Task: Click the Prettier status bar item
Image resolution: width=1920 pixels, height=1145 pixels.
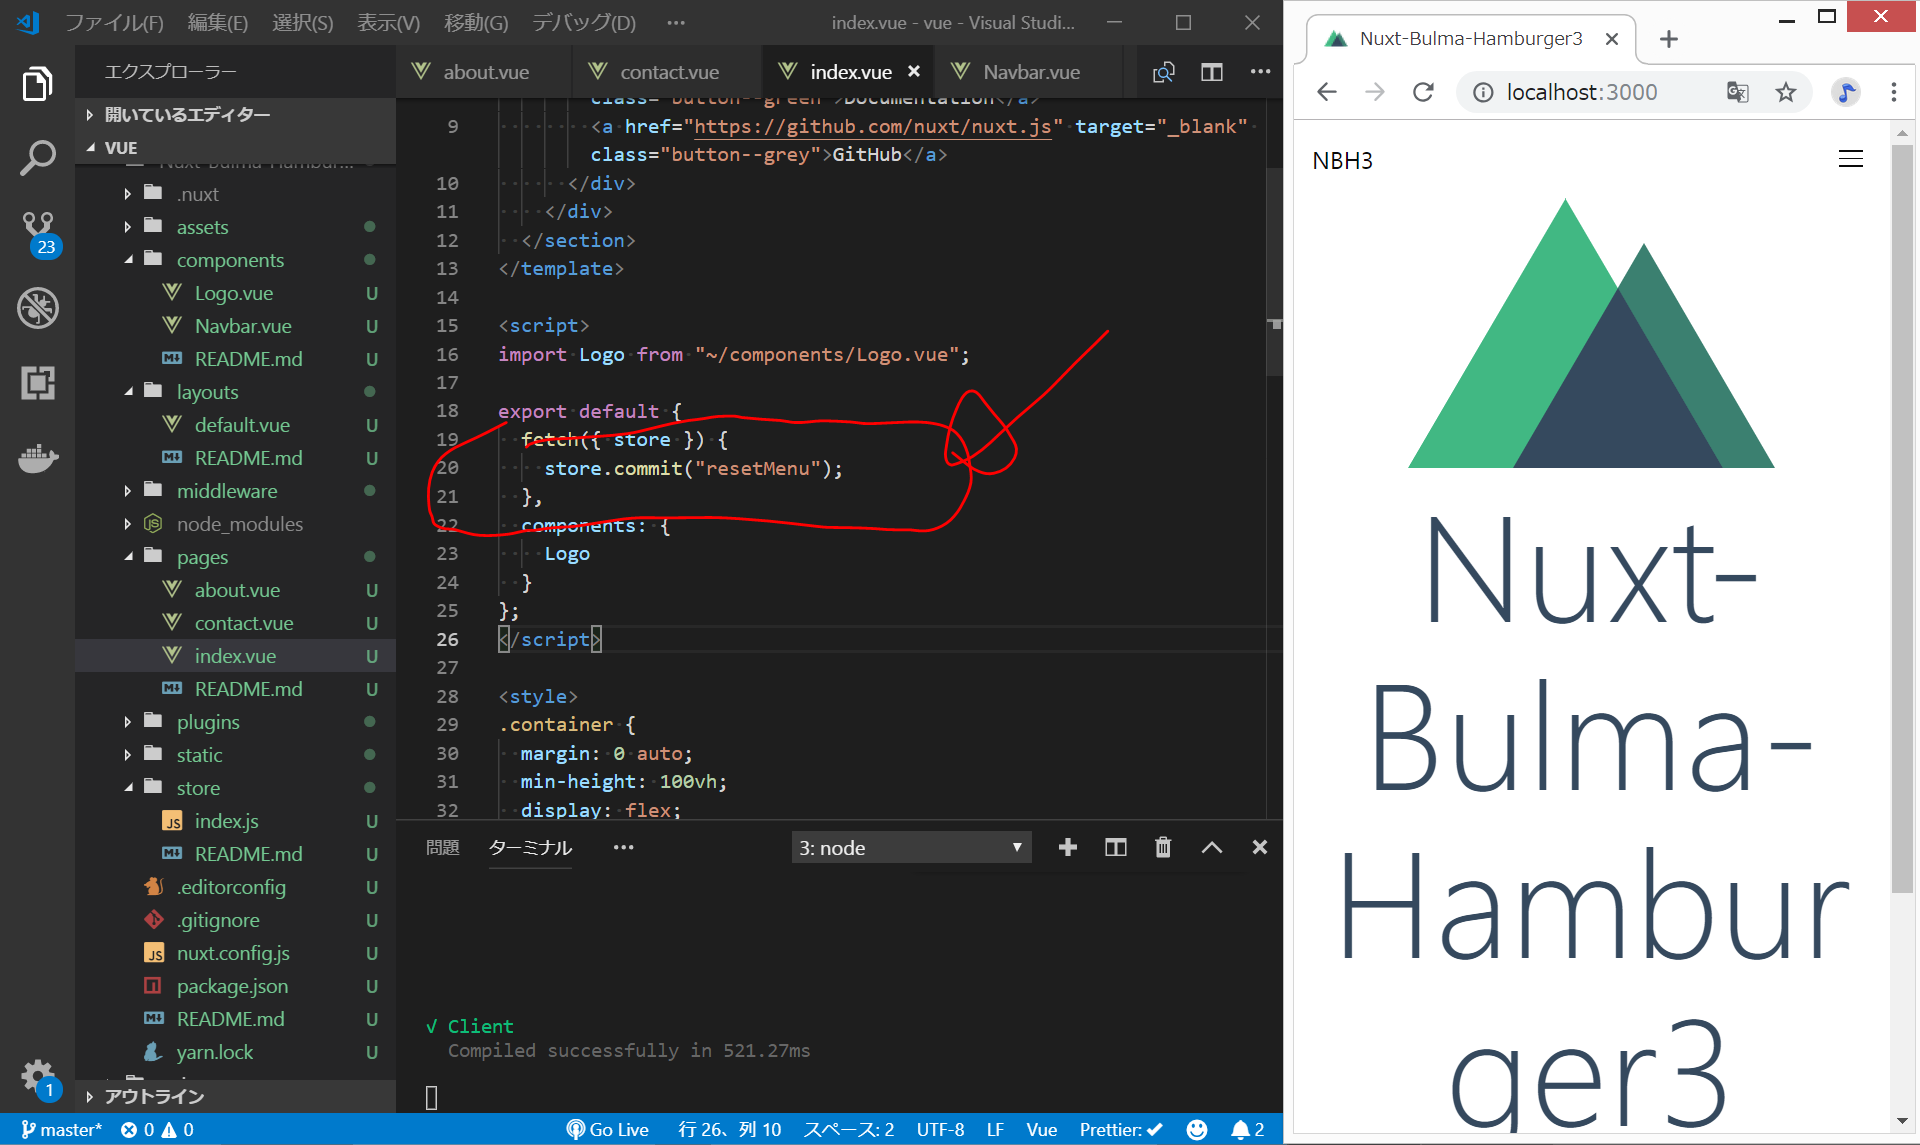Action: [1121, 1129]
